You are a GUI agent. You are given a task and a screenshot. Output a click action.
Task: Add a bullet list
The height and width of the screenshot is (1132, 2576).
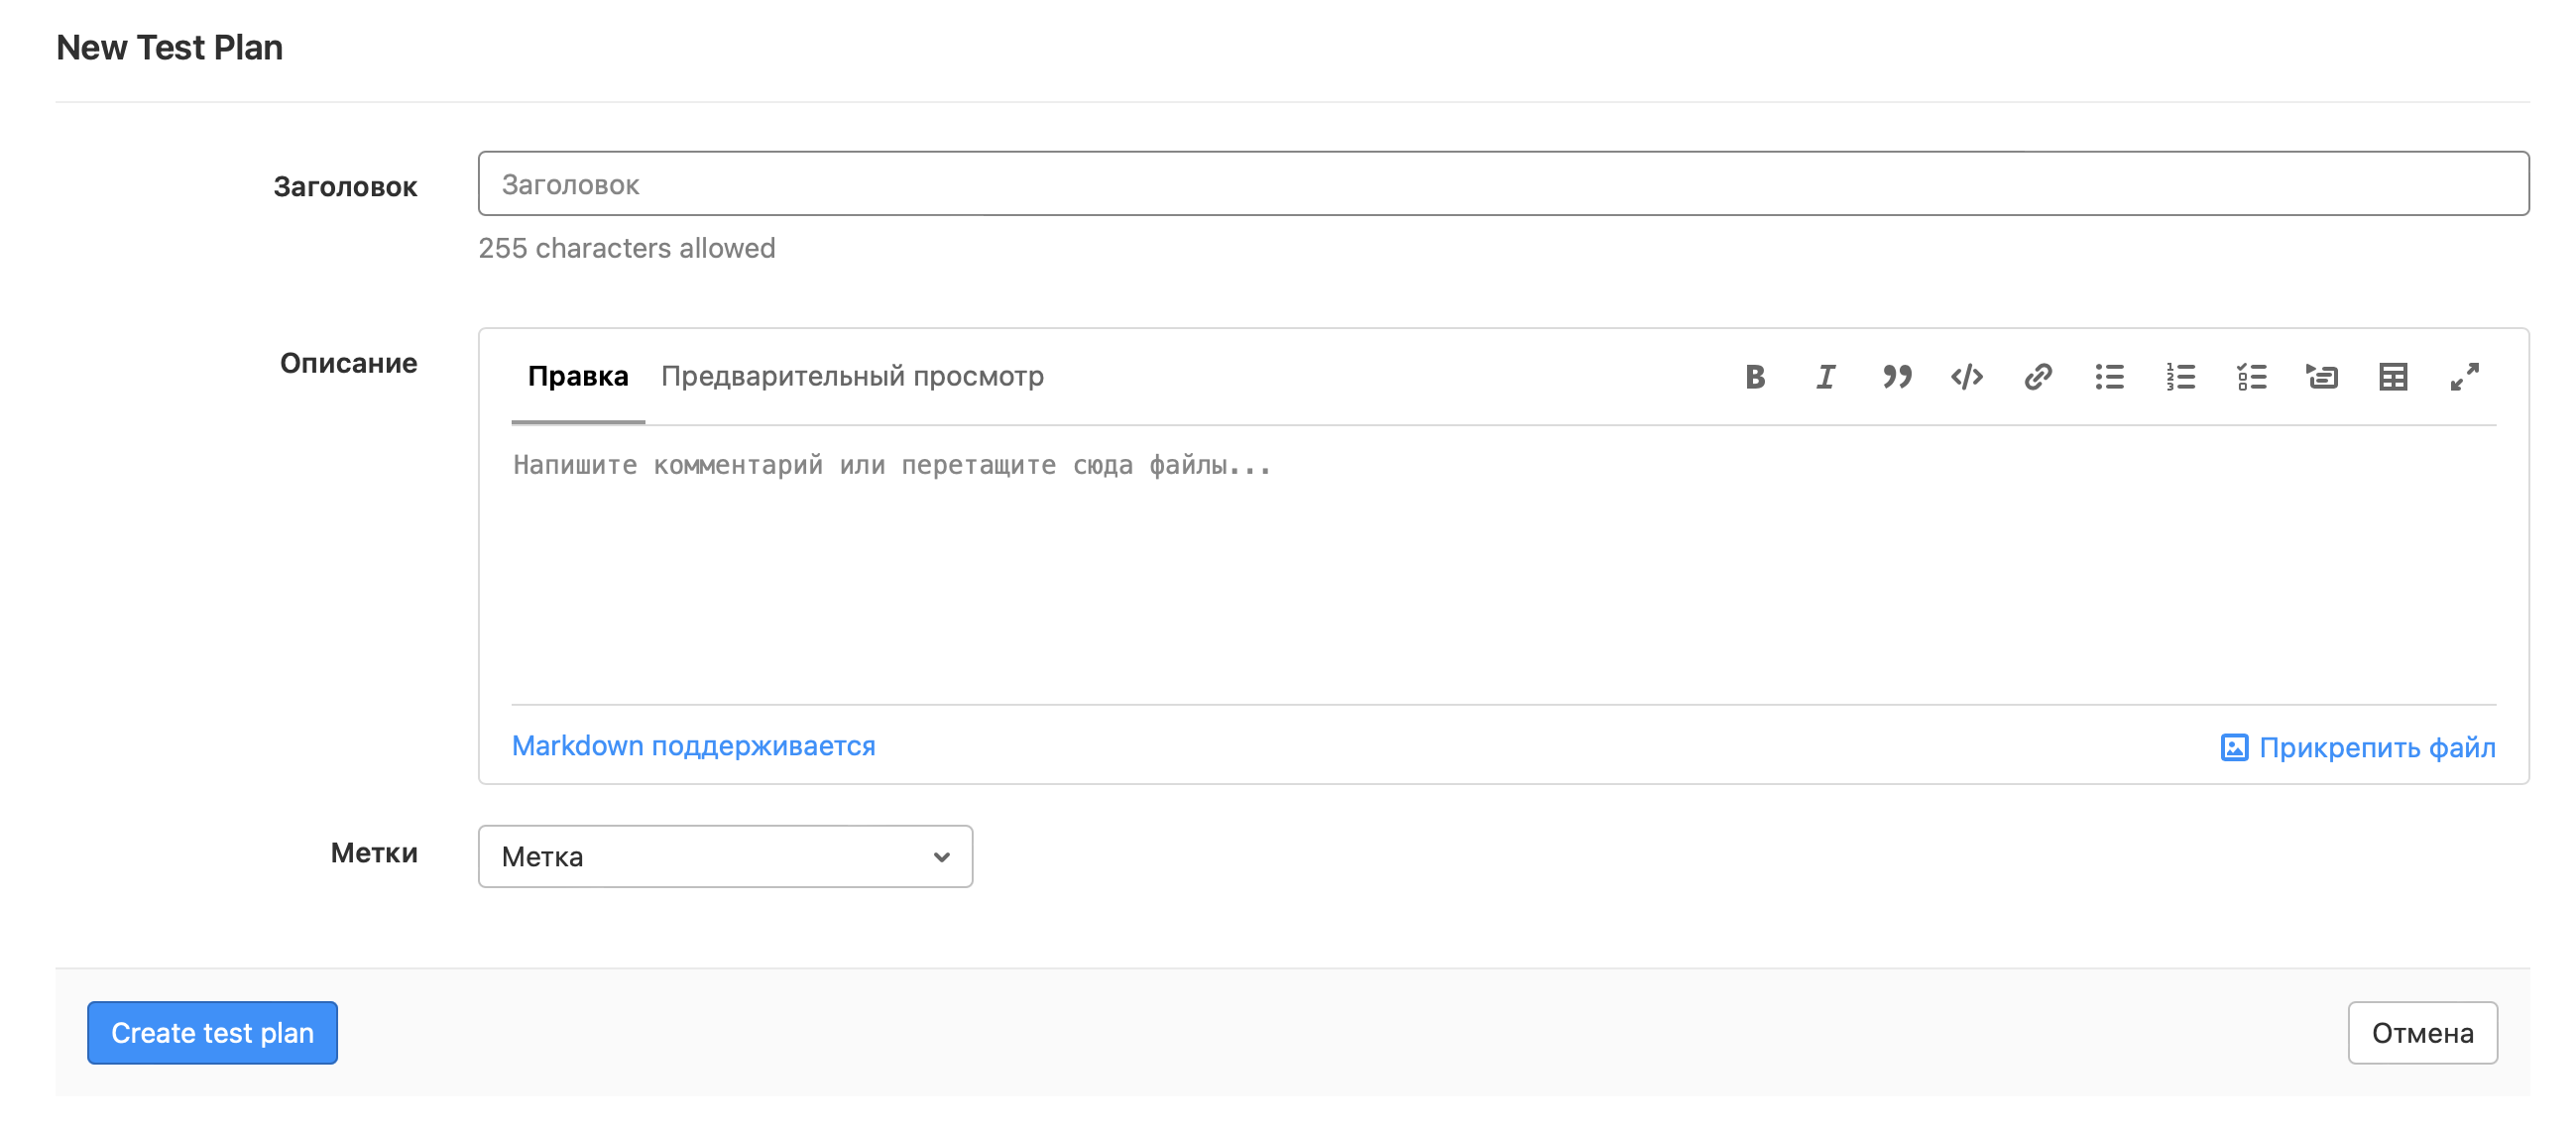(x=2109, y=377)
